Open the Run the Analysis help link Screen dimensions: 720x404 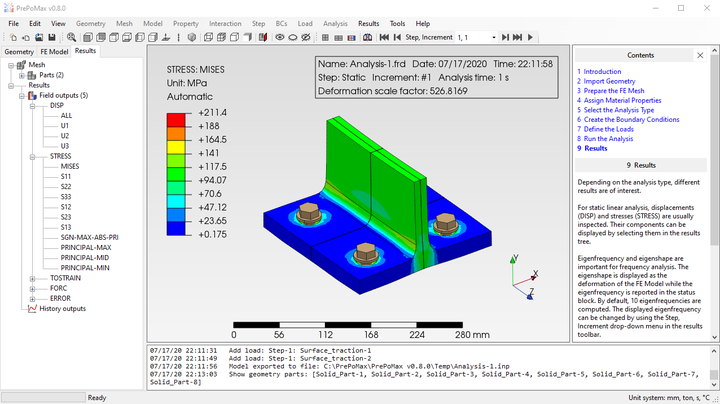pos(608,139)
